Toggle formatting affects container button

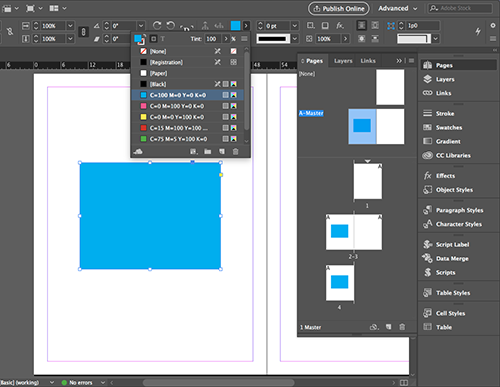coord(153,39)
